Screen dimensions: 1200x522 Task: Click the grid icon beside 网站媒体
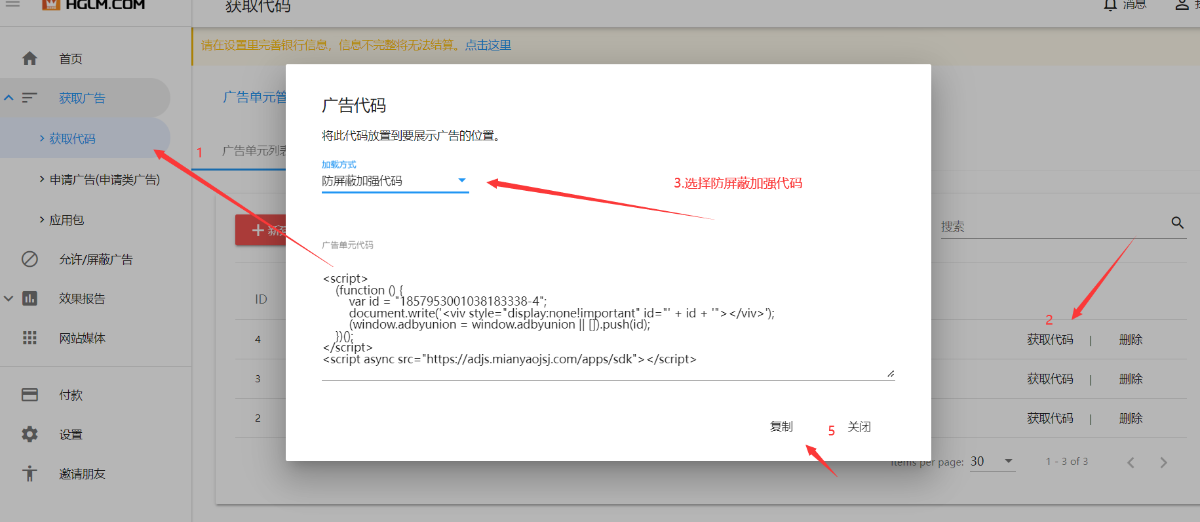[30, 338]
